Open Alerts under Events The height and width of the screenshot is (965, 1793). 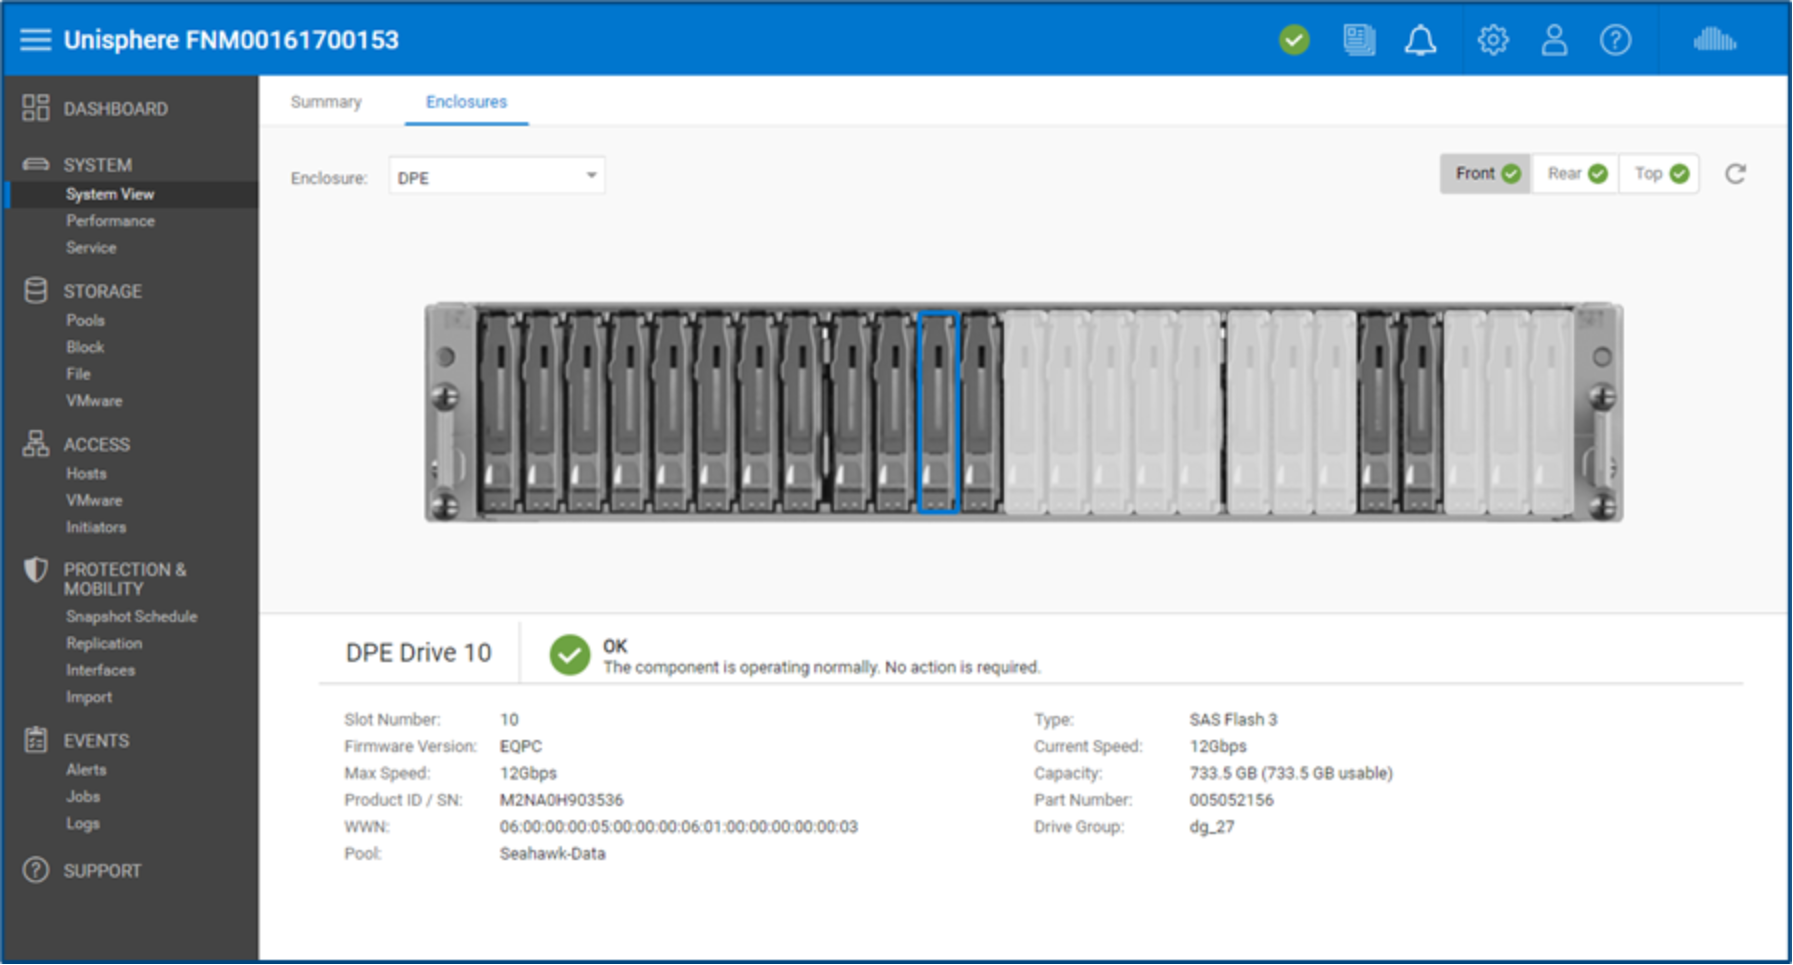point(86,770)
